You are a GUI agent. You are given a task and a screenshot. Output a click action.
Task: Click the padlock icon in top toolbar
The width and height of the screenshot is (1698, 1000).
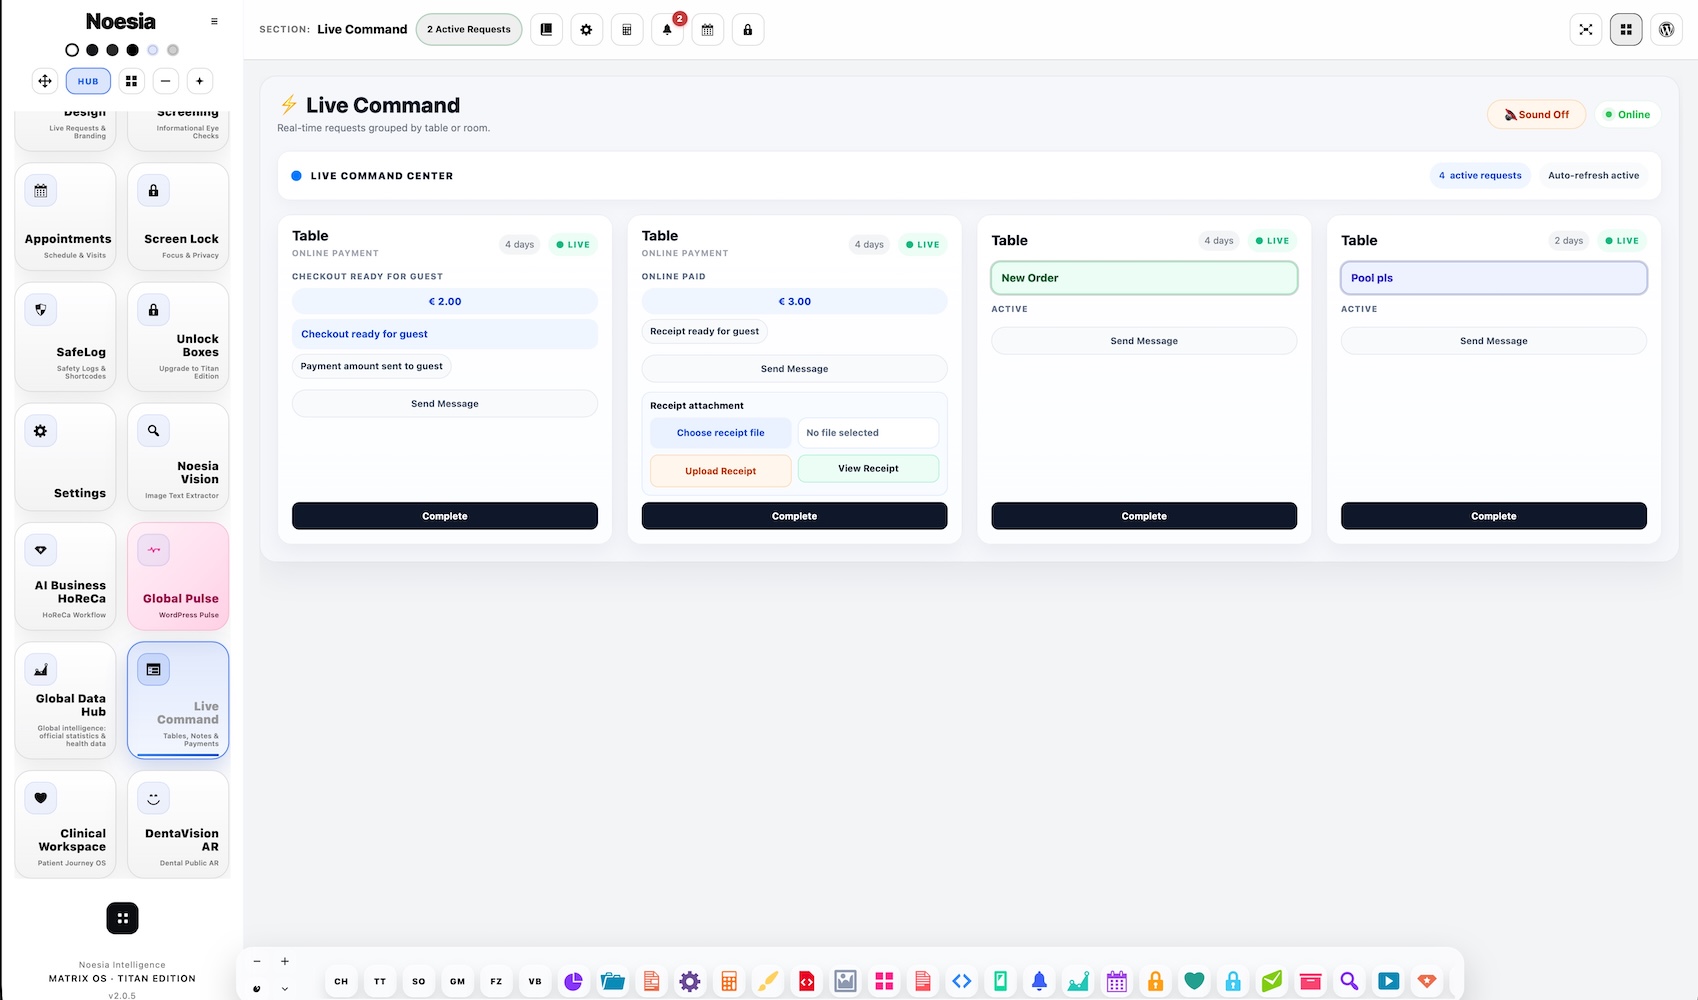point(748,30)
